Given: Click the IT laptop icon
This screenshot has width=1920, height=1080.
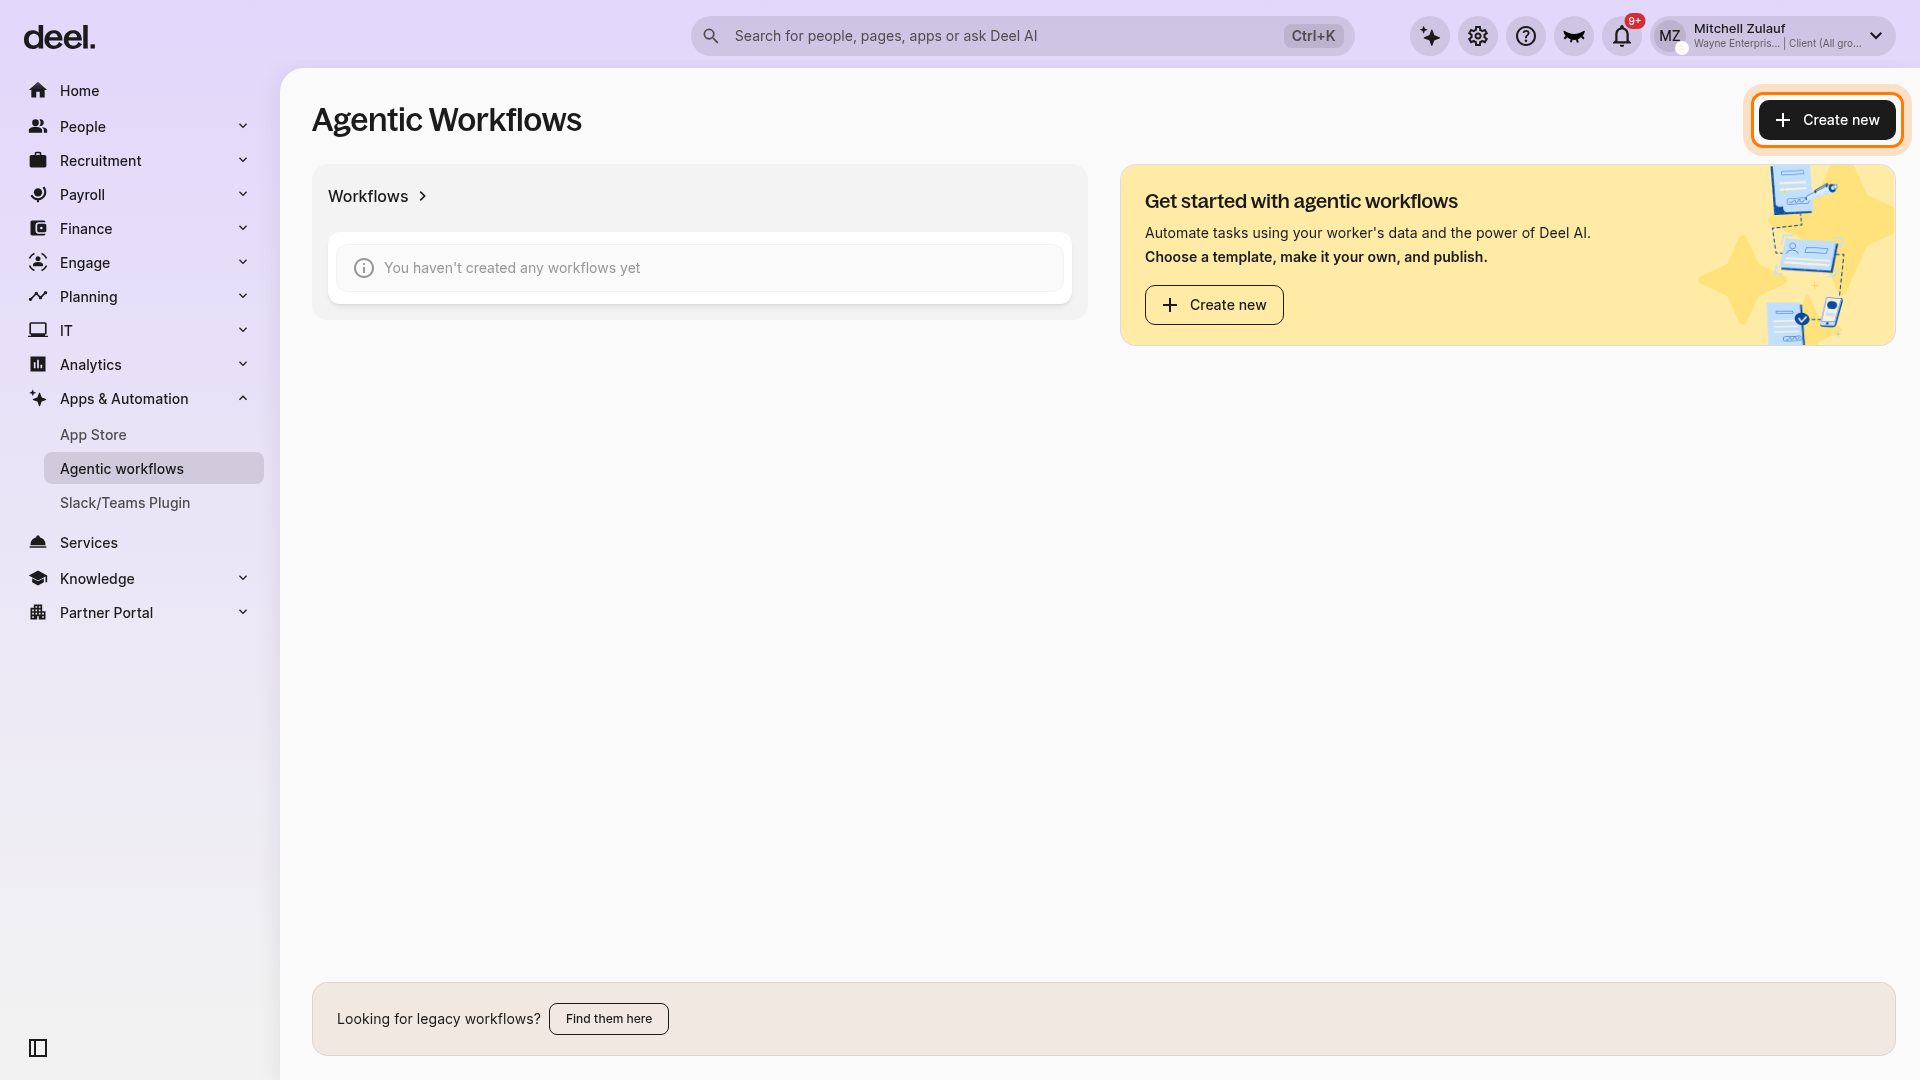Looking at the screenshot, I should pyautogui.click(x=38, y=331).
